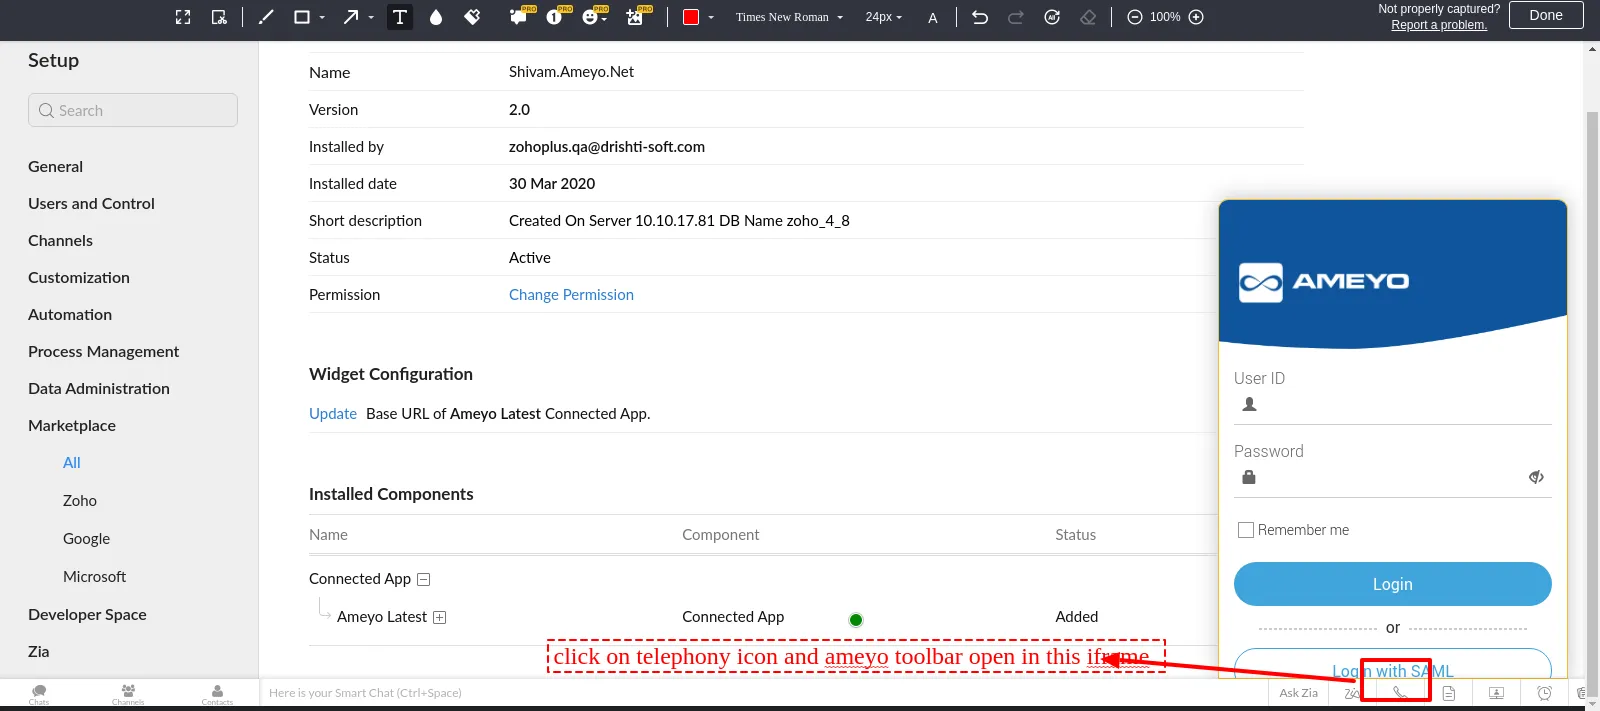Select Zoho under Marketplace
Image resolution: width=1600 pixels, height=711 pixels.
click(x=80, y=501)
